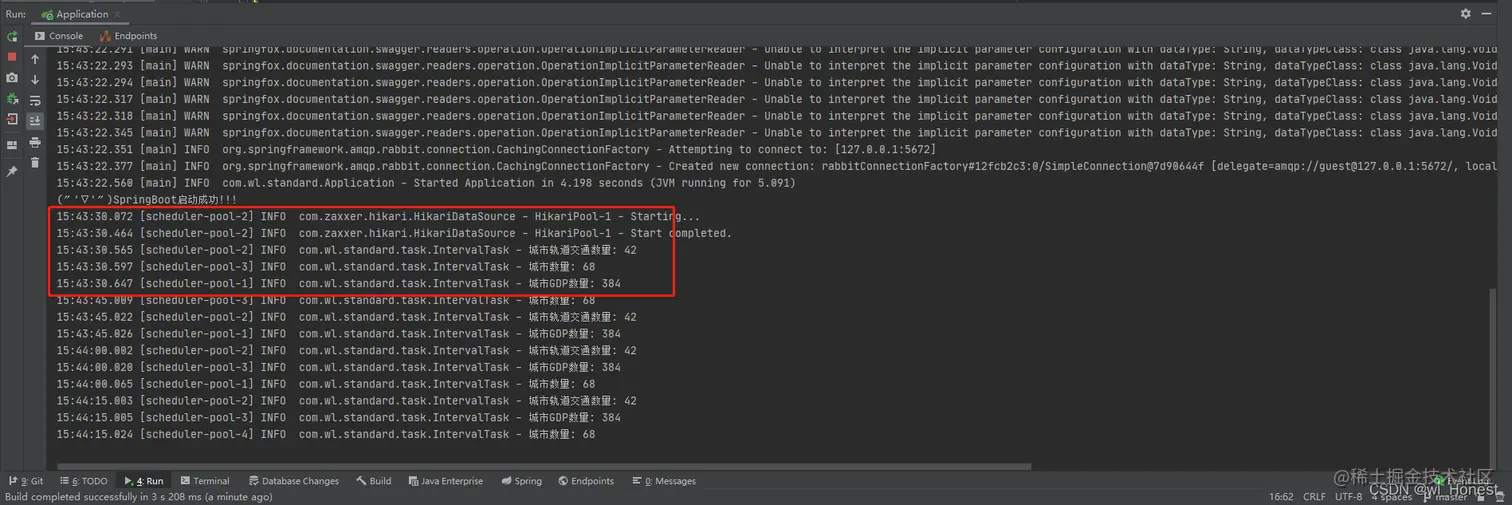Open Database Changes tool window

coord(294,481)
